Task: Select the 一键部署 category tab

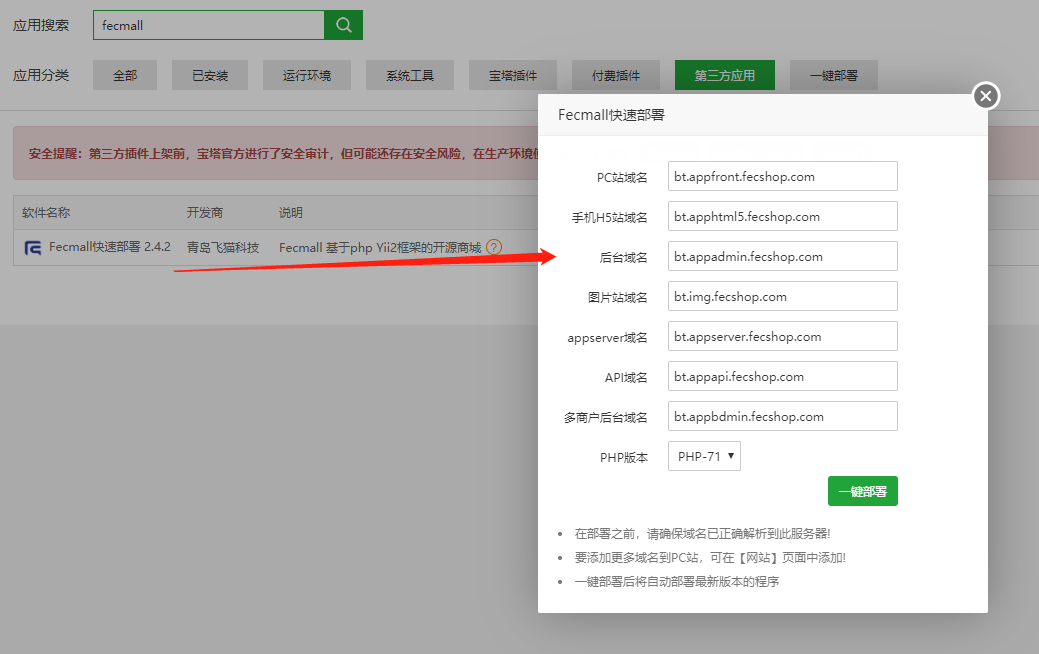Action: pyautogui.click(x=834, y=75)
